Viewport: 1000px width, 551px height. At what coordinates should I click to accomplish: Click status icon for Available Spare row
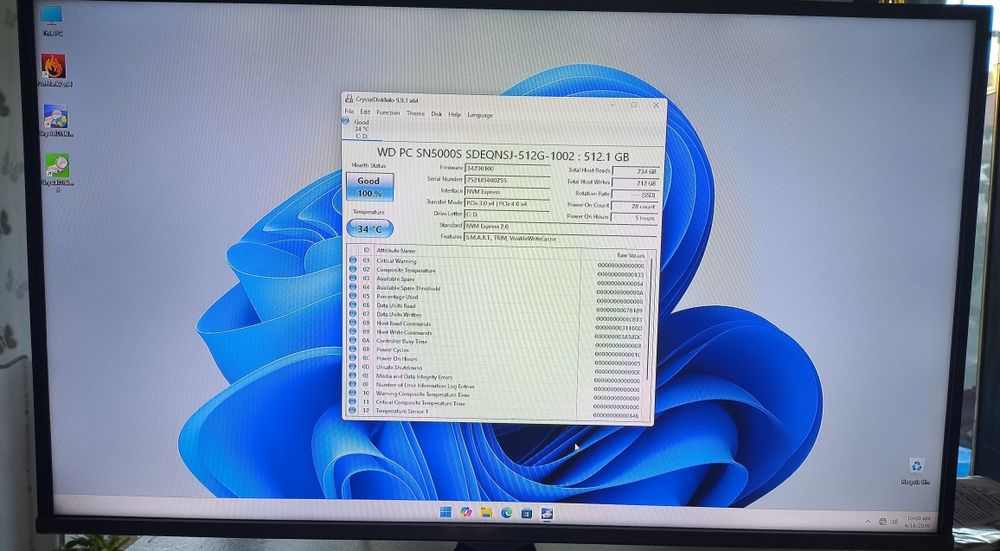[353, 278]
